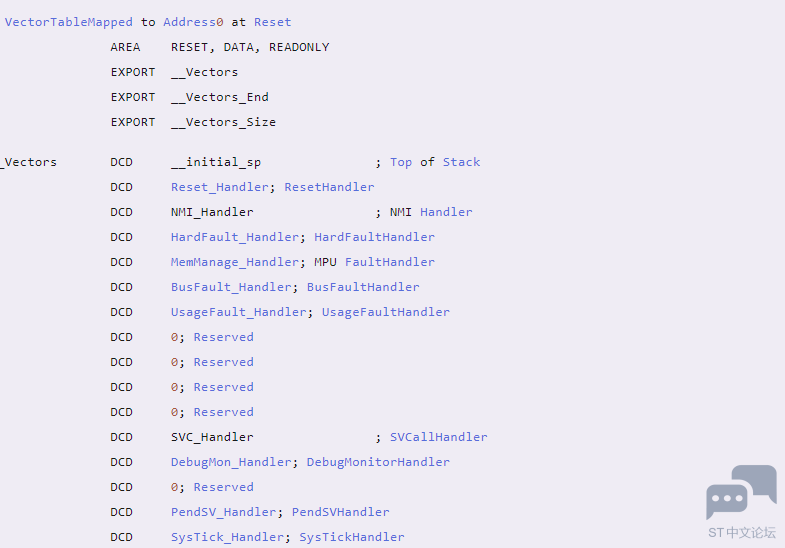The height and width of the screenshot is (548, 785).
Task: Click the Reset_Handler code token
Action: tap(220, 187)
